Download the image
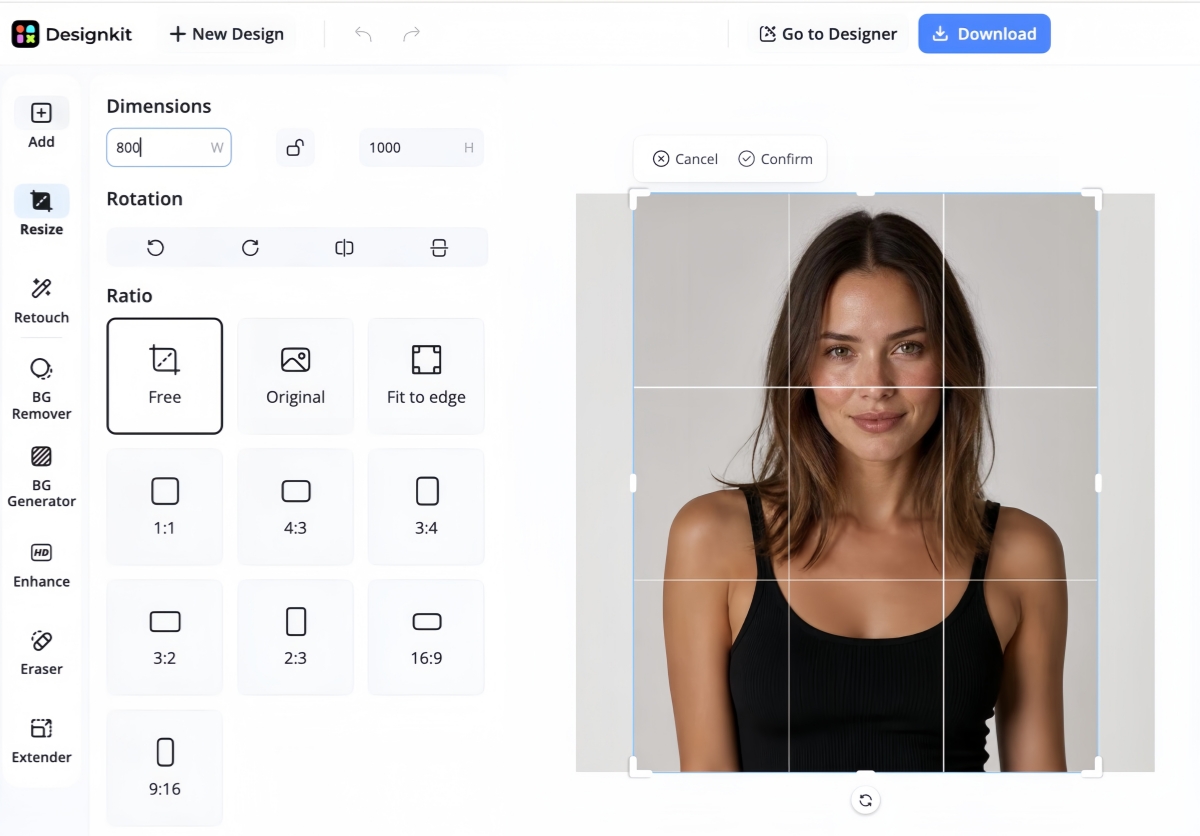1200x836 pixels. tap(984, 34)
